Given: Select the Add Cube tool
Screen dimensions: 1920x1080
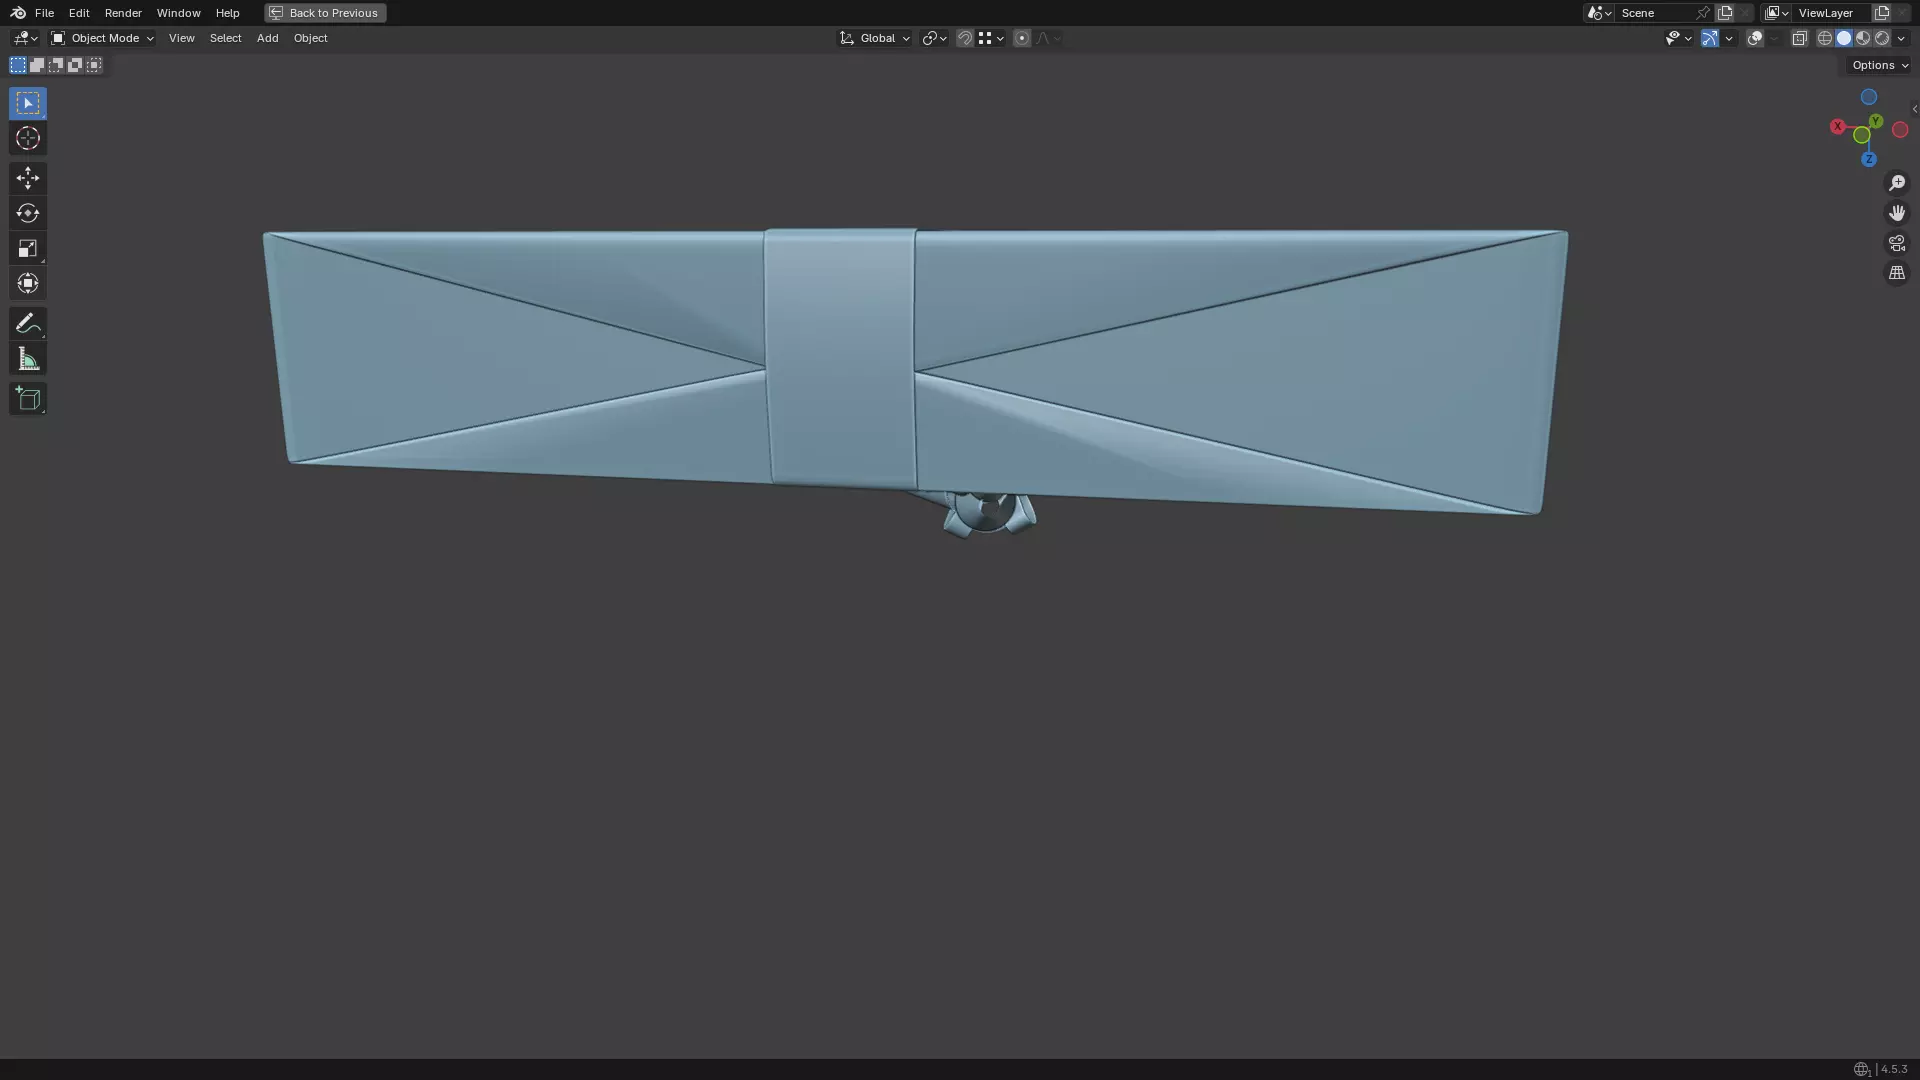Looking at the screenshot, I should 28,399.
